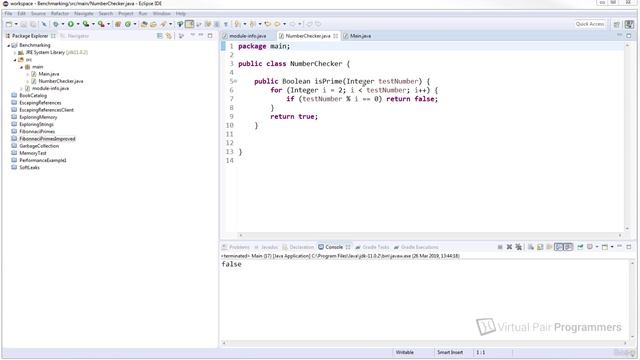Select NumberChecker.java in Package Explorer

[60, 81]
